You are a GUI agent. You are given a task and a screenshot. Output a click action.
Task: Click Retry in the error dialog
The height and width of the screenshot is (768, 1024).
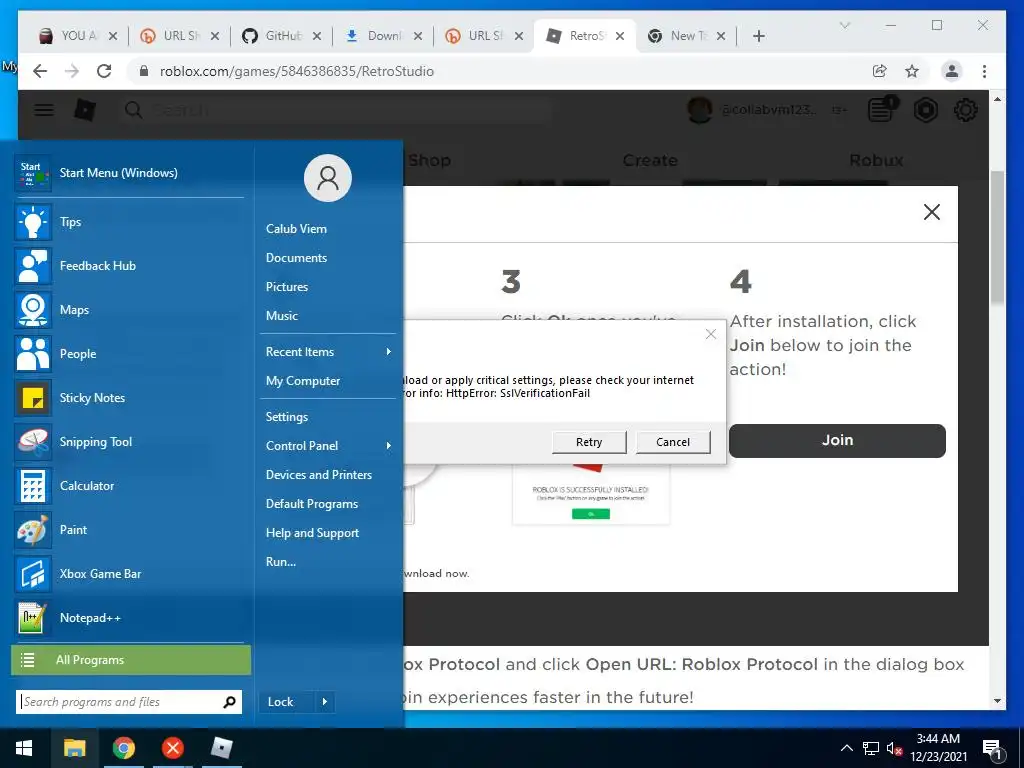[588, 442]
